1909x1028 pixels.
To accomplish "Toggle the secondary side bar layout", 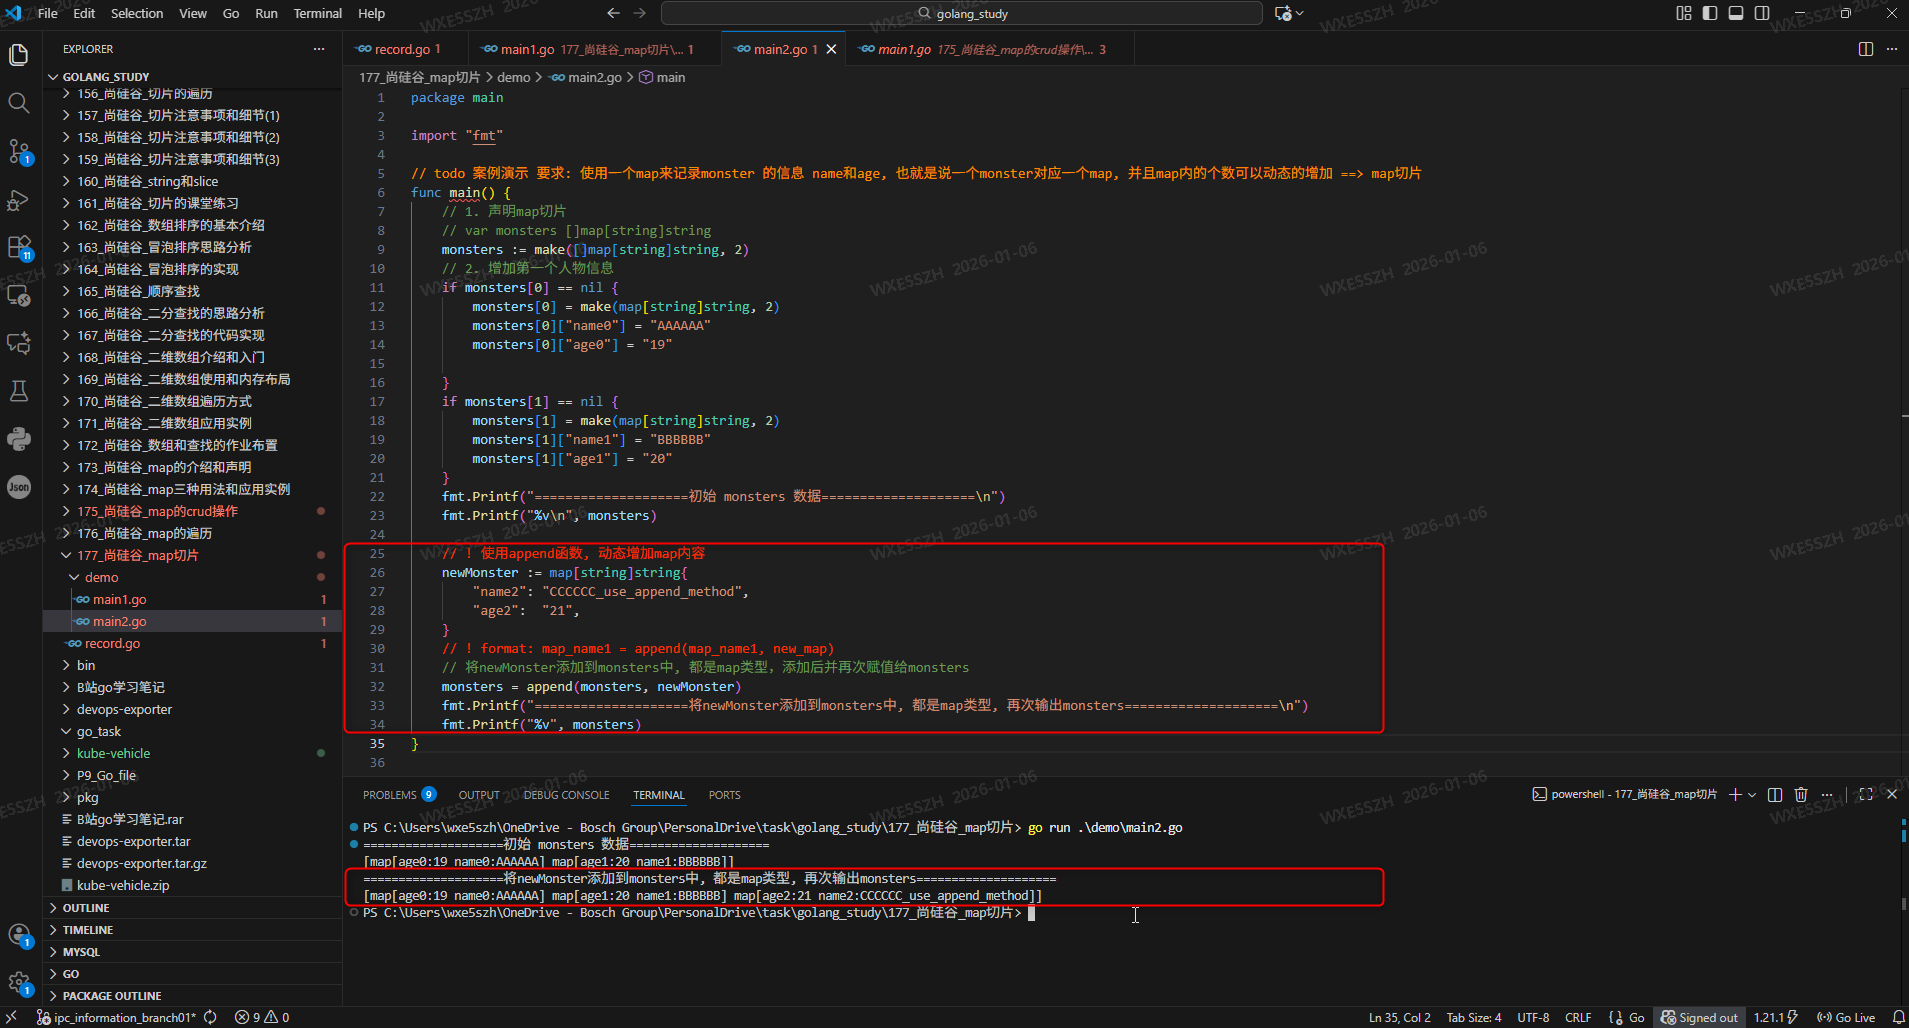I will [1762, 13].
